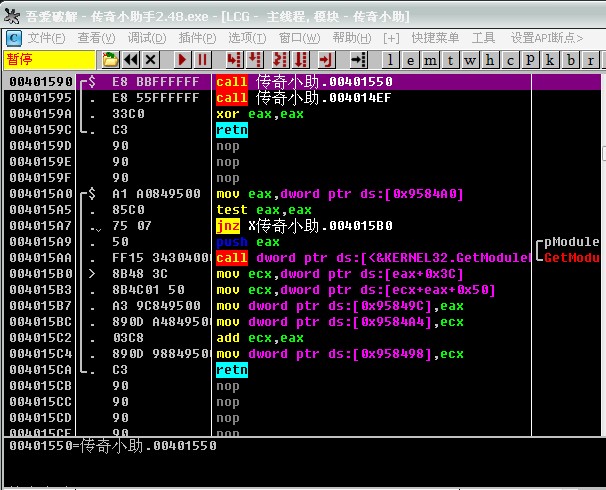Select mov ecx,dword ptr ds:[eax+0x3C]
606x490 pixels.
pos(340,274)
